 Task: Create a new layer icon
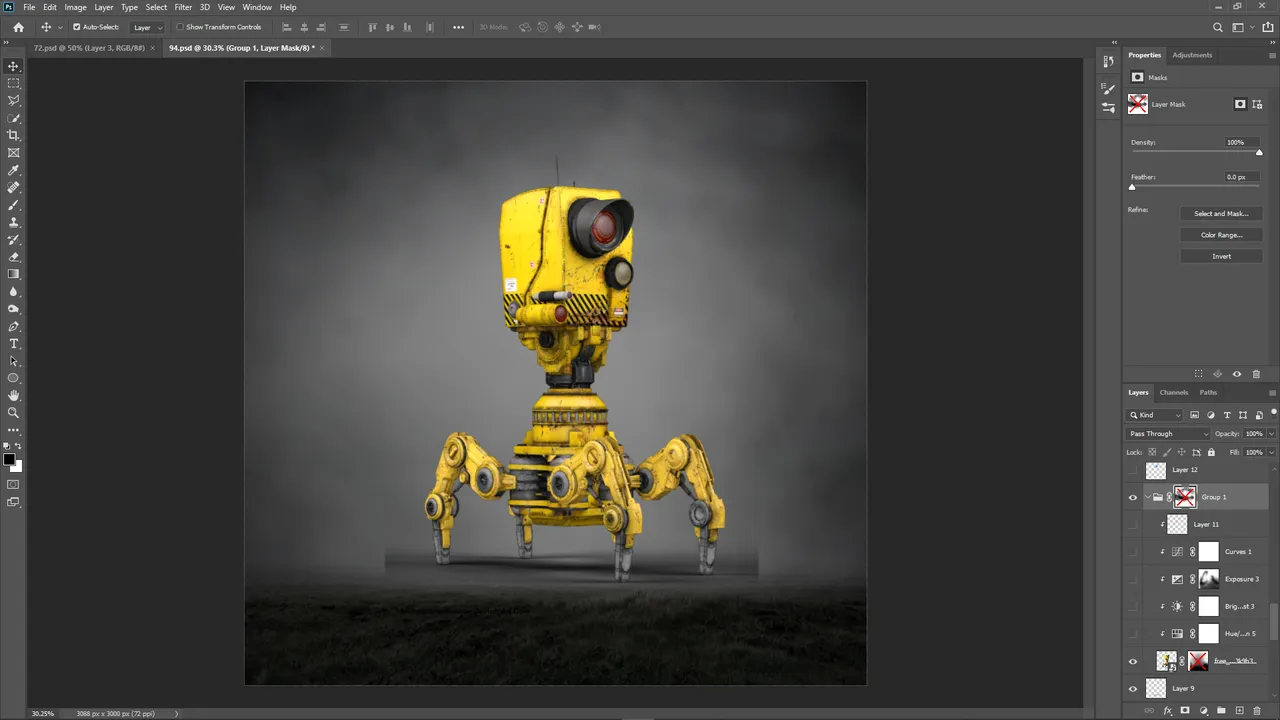pyautogui.click(x=1239, y=711)
